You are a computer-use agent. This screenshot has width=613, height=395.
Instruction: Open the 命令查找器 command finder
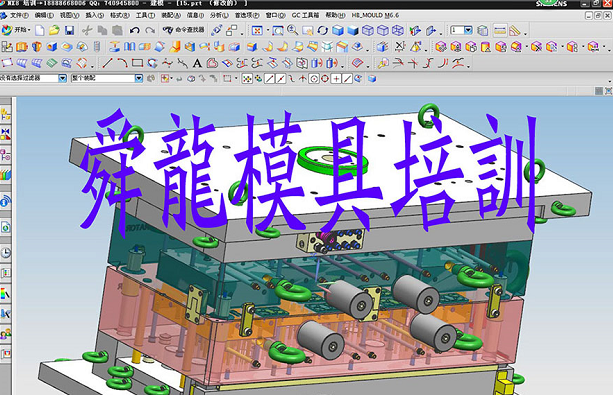tap(184, 30)
